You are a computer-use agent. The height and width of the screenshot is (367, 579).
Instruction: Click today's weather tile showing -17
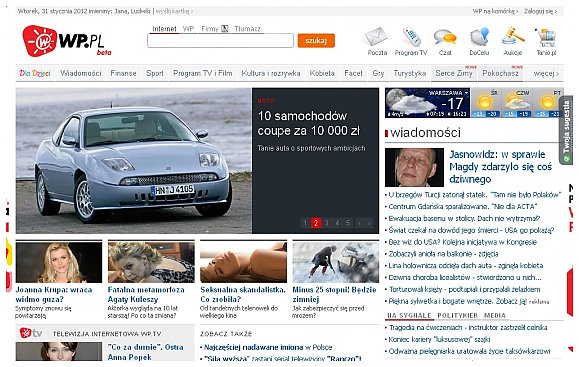click(427, 103)
